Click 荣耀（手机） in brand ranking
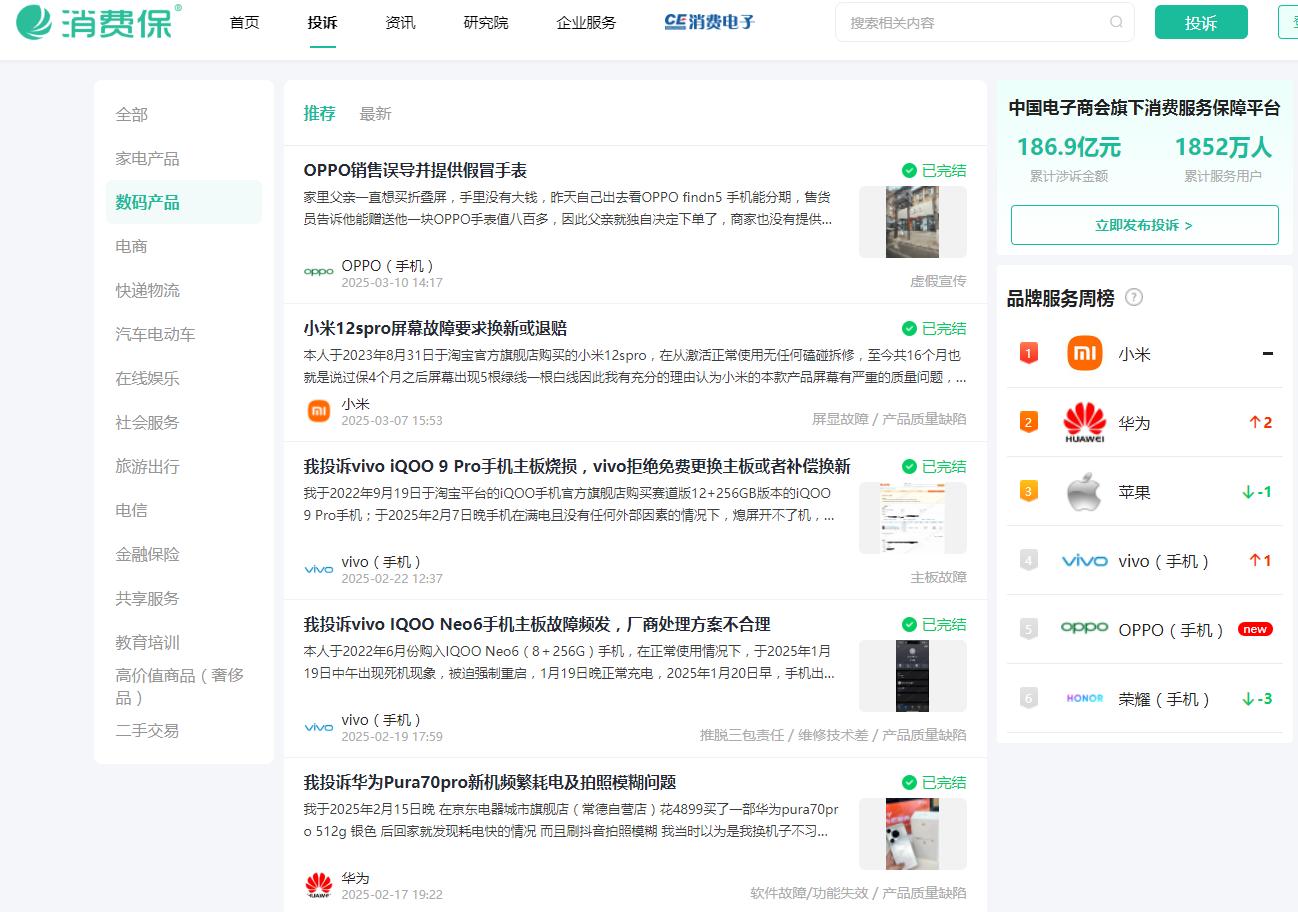Viewport: 1298px width, 912px height. pos(1164,699)
